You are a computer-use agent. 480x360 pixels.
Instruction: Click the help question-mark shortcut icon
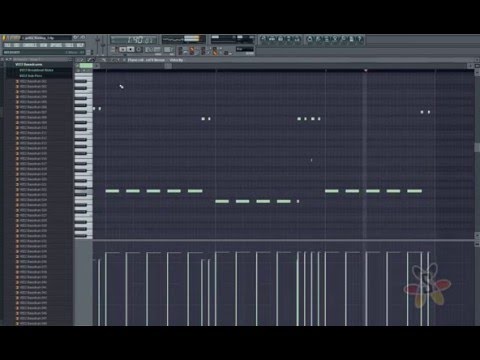[x=360, y=39]
